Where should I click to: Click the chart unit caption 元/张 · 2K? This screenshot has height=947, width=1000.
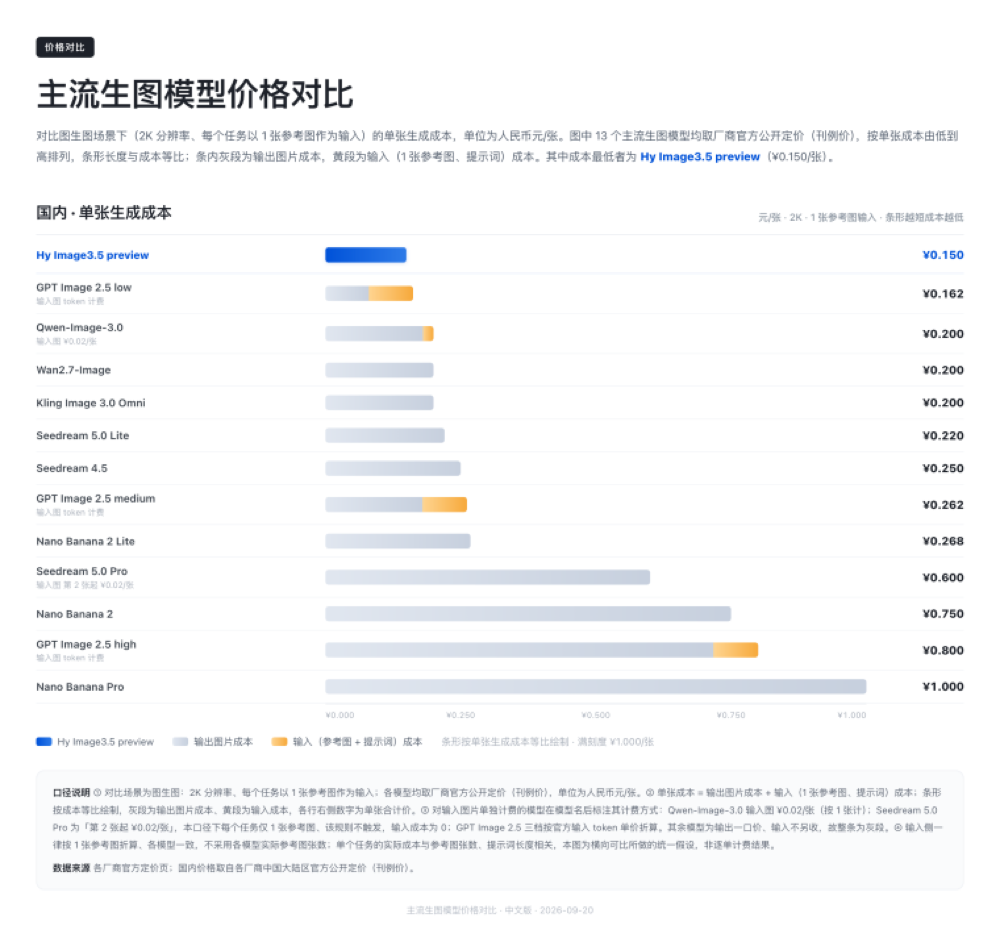pos(860,218)
